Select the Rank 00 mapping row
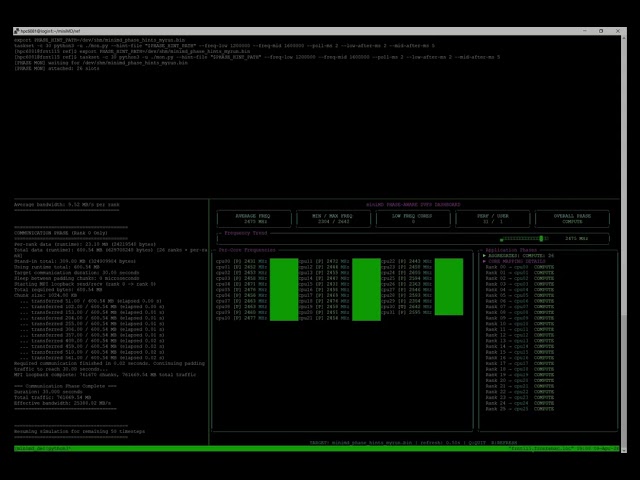 519,267
